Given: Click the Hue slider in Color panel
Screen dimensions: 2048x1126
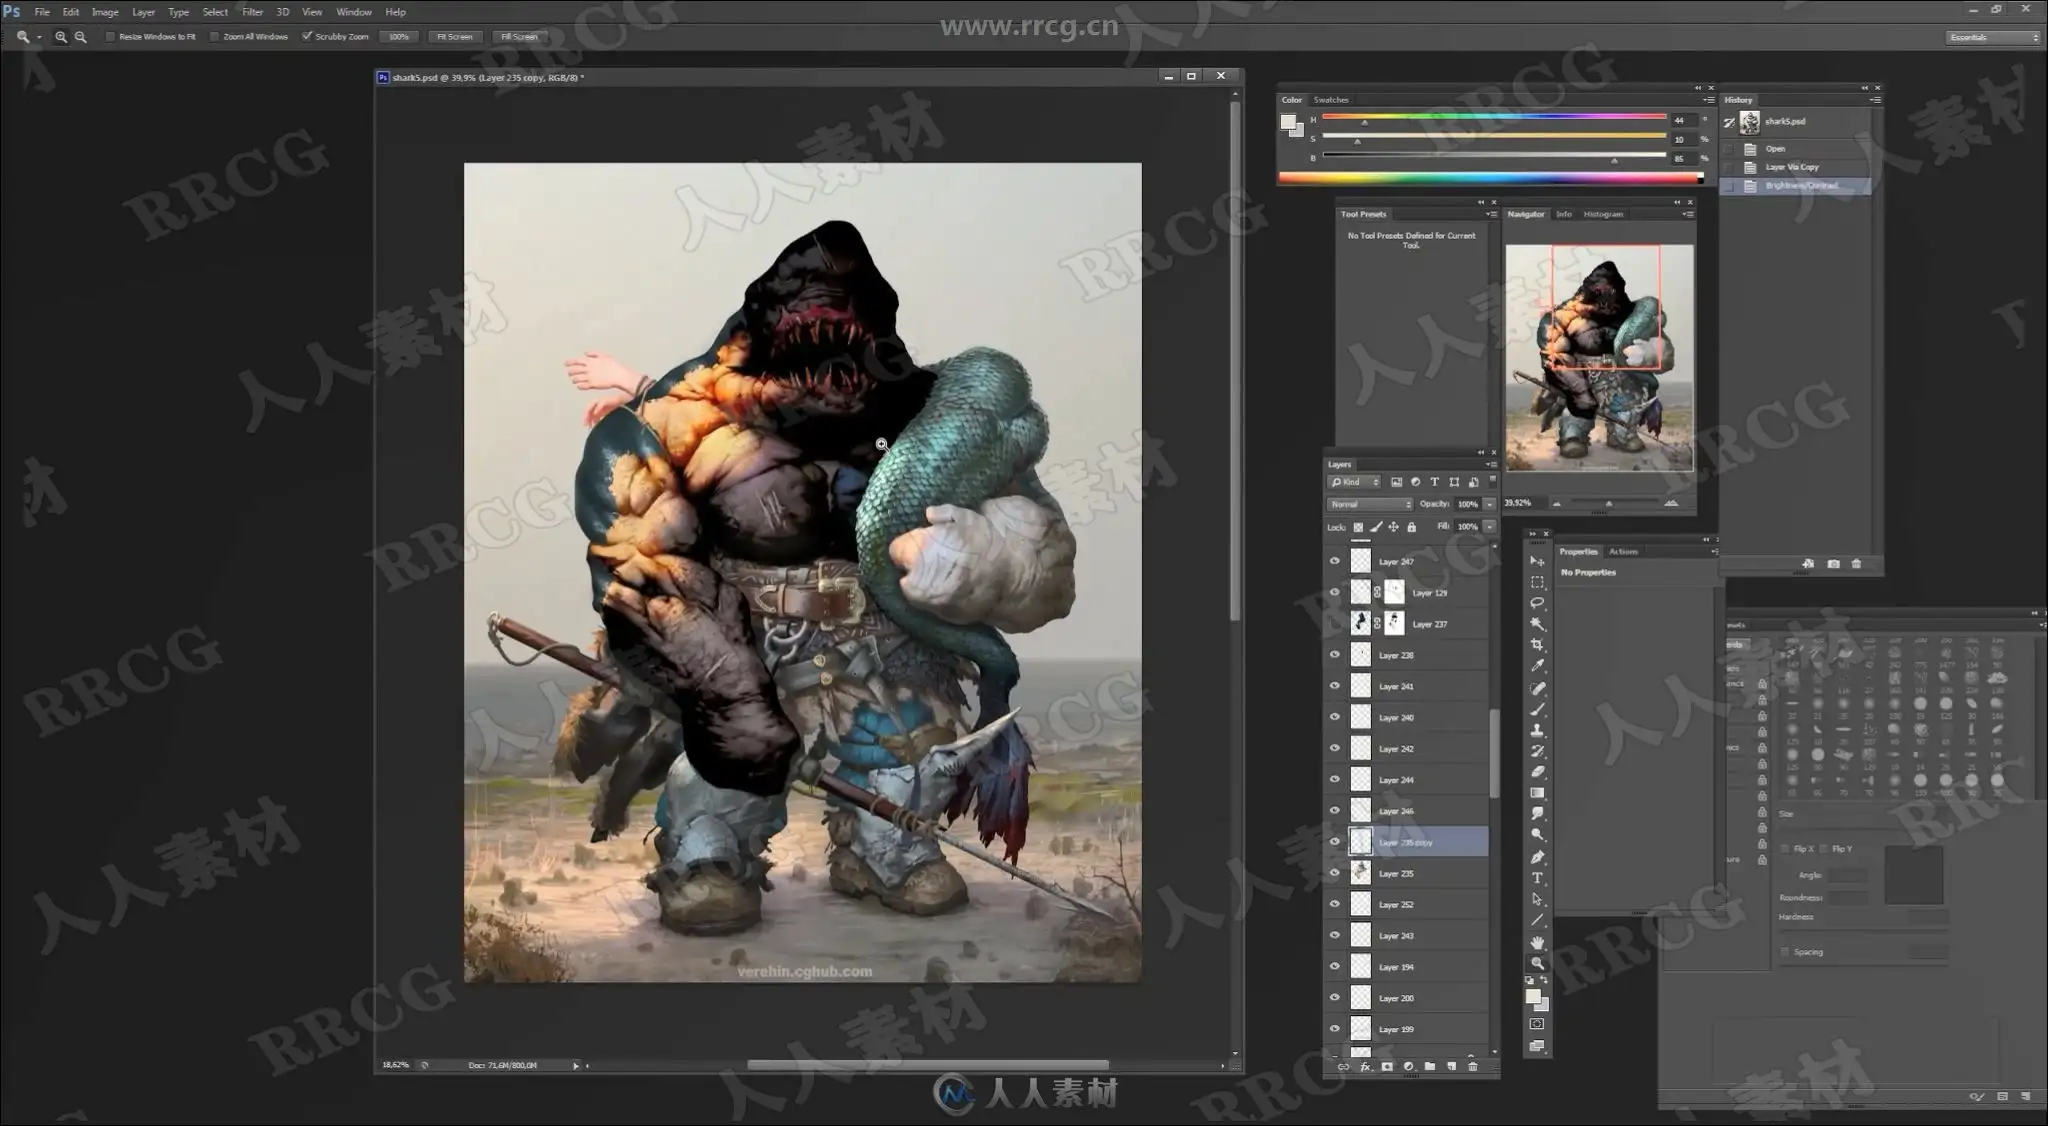Looking at the screenshot, I should (1493, 118).
